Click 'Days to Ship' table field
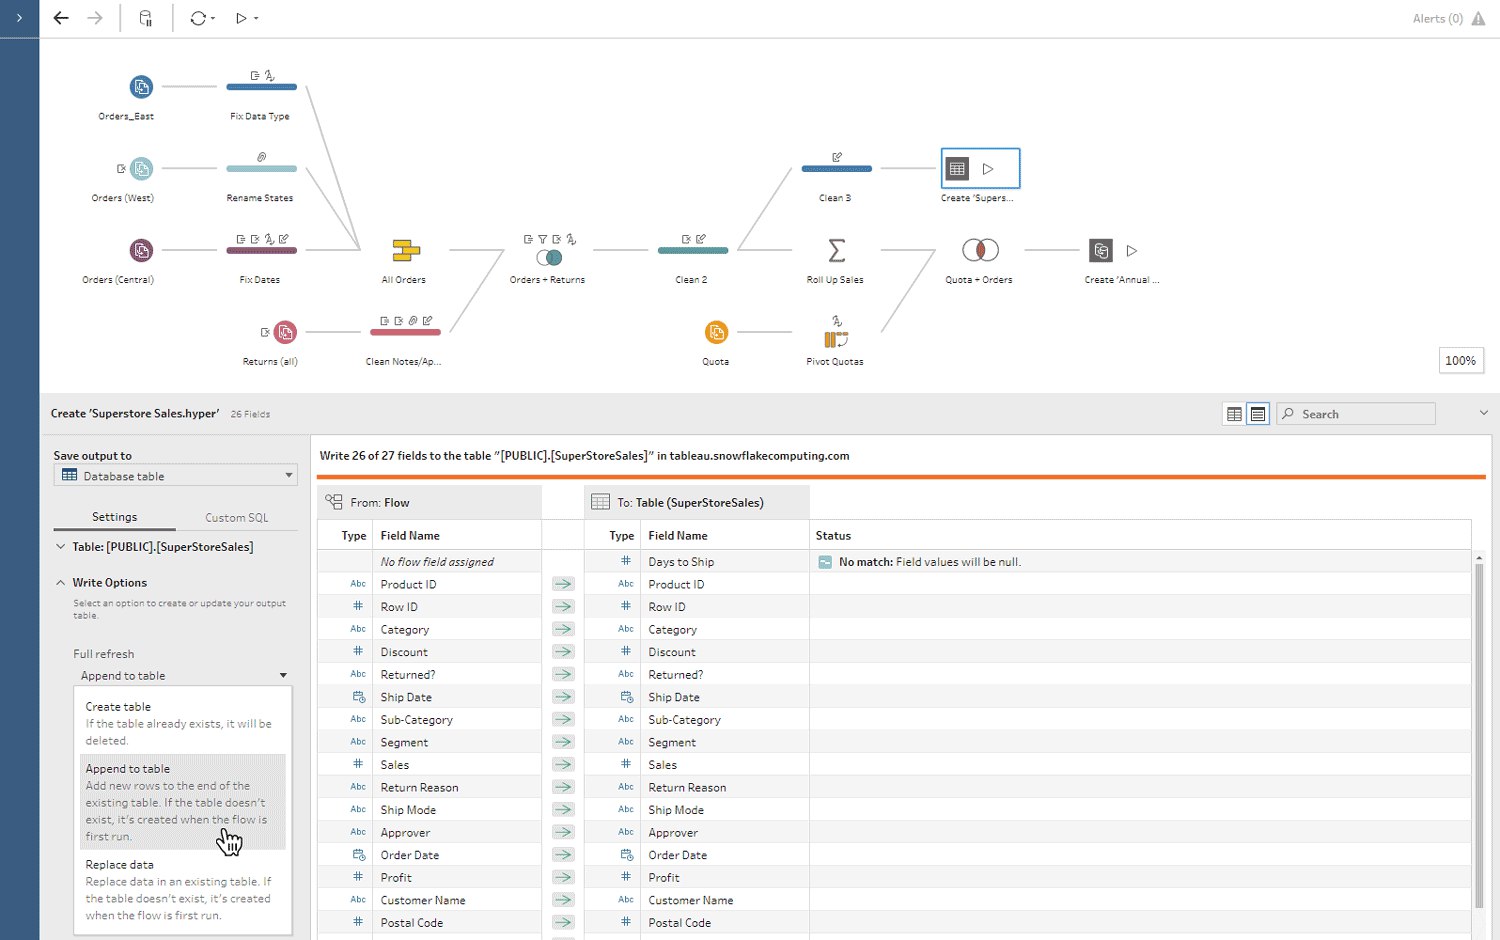 tap(681, 562)
